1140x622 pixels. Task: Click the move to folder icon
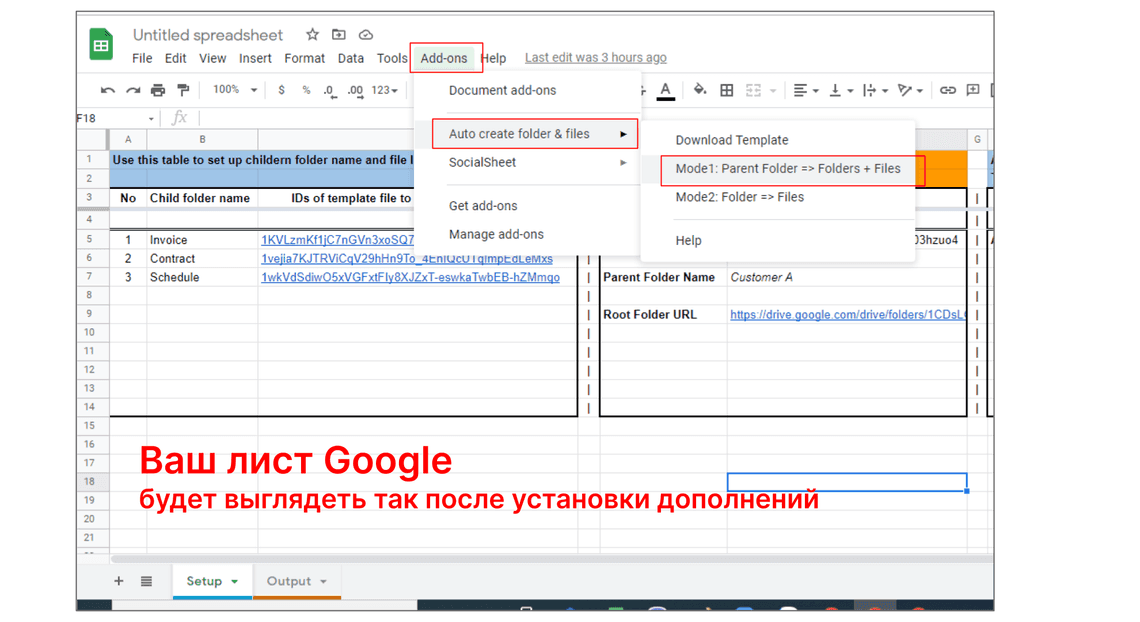pyautogui.click(x=339, y=35)
